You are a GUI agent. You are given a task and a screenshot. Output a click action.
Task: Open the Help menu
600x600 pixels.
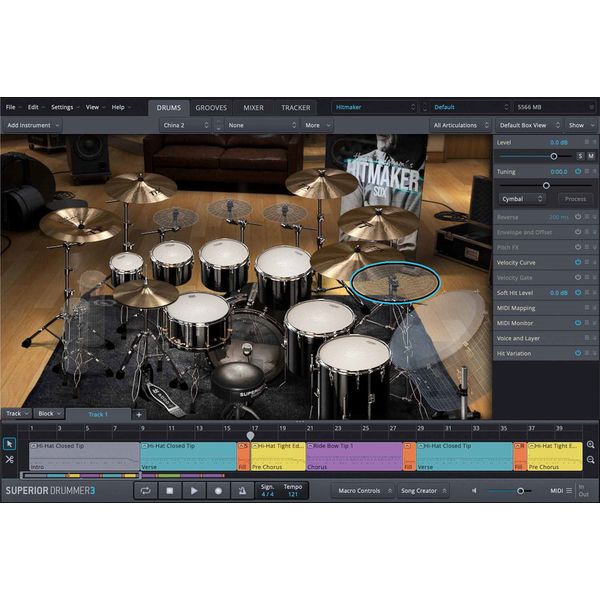[x=121, y=107]
